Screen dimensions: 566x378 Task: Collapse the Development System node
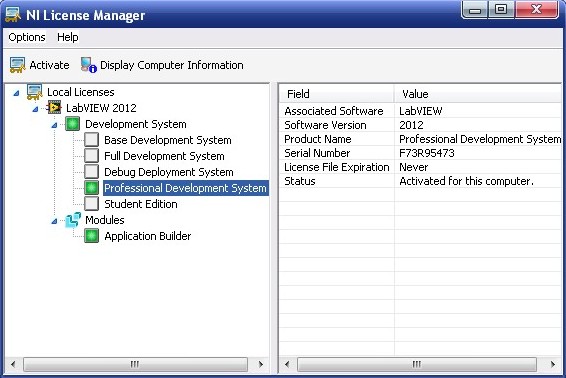[54, 125]
